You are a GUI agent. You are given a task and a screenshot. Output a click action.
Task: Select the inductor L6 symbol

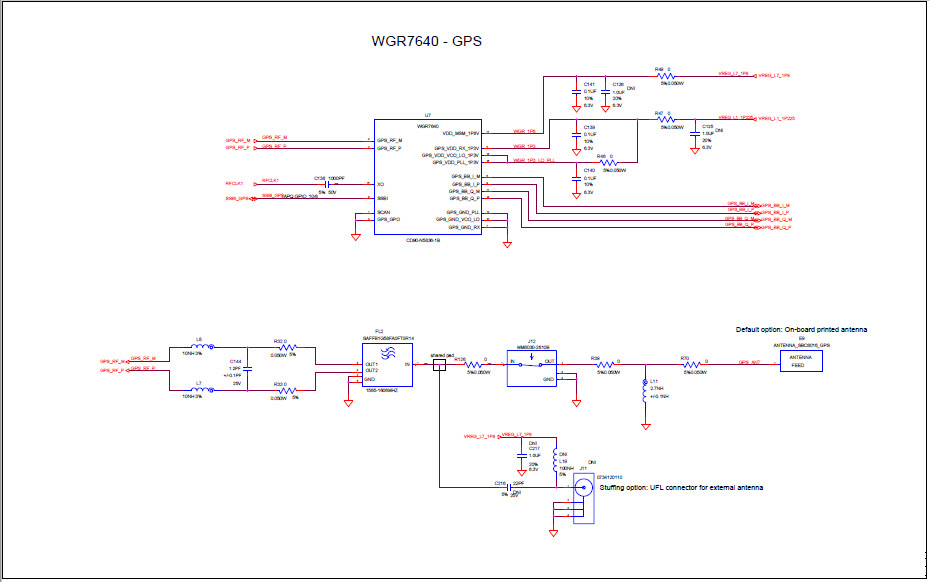tap(198, 346)
